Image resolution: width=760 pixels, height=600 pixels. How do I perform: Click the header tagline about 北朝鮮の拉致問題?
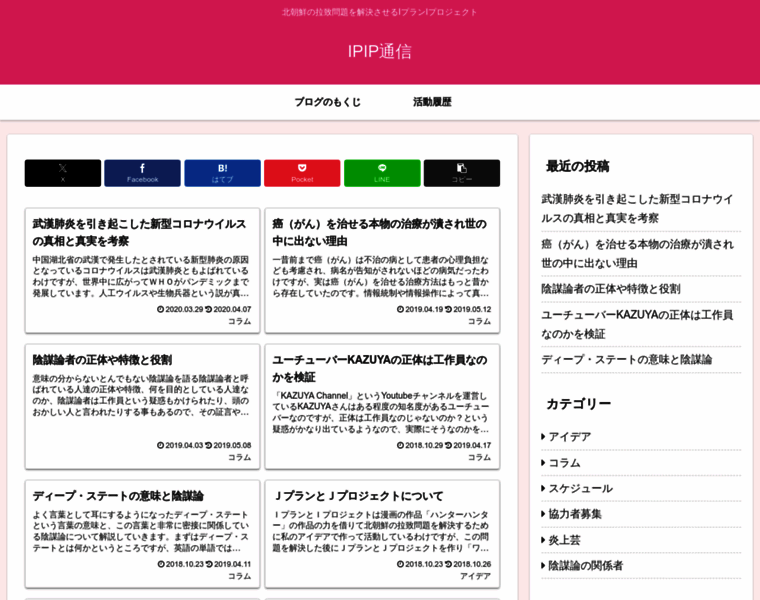pos(380,12)
